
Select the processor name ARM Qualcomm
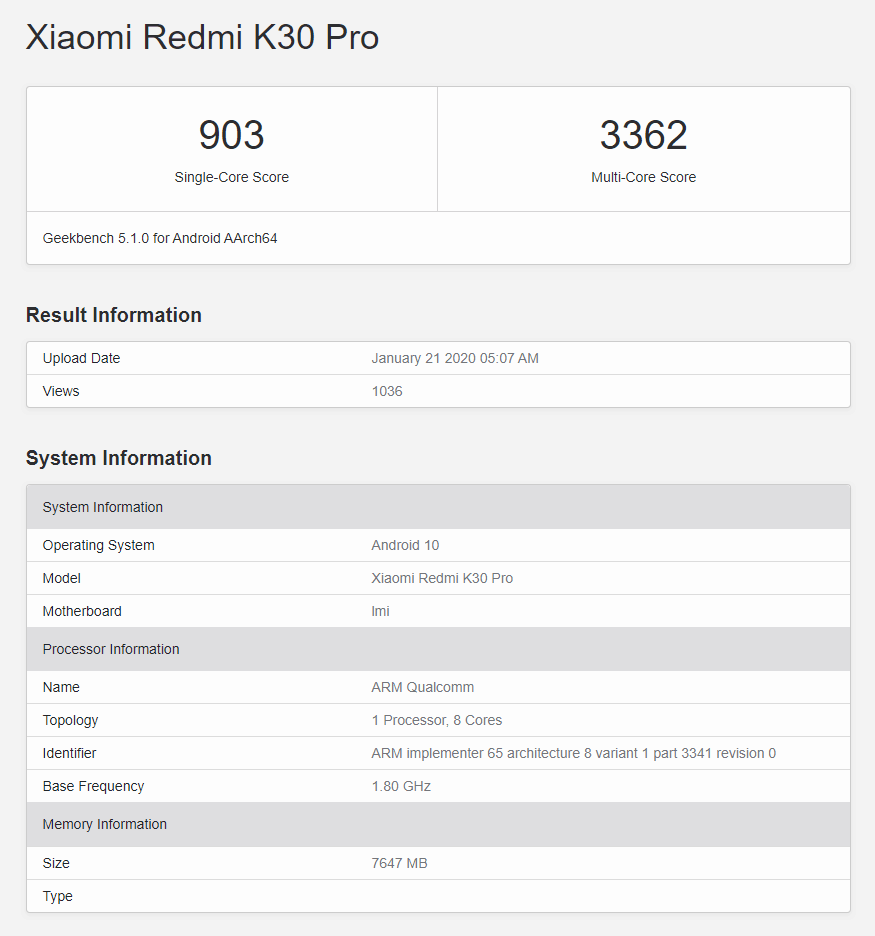click(422, 687)
